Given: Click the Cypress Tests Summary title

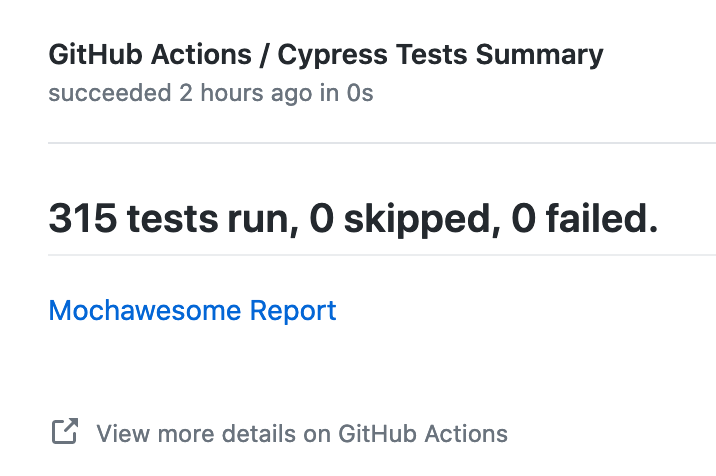Looking at the screenshot, I should (x=440, y=54).
